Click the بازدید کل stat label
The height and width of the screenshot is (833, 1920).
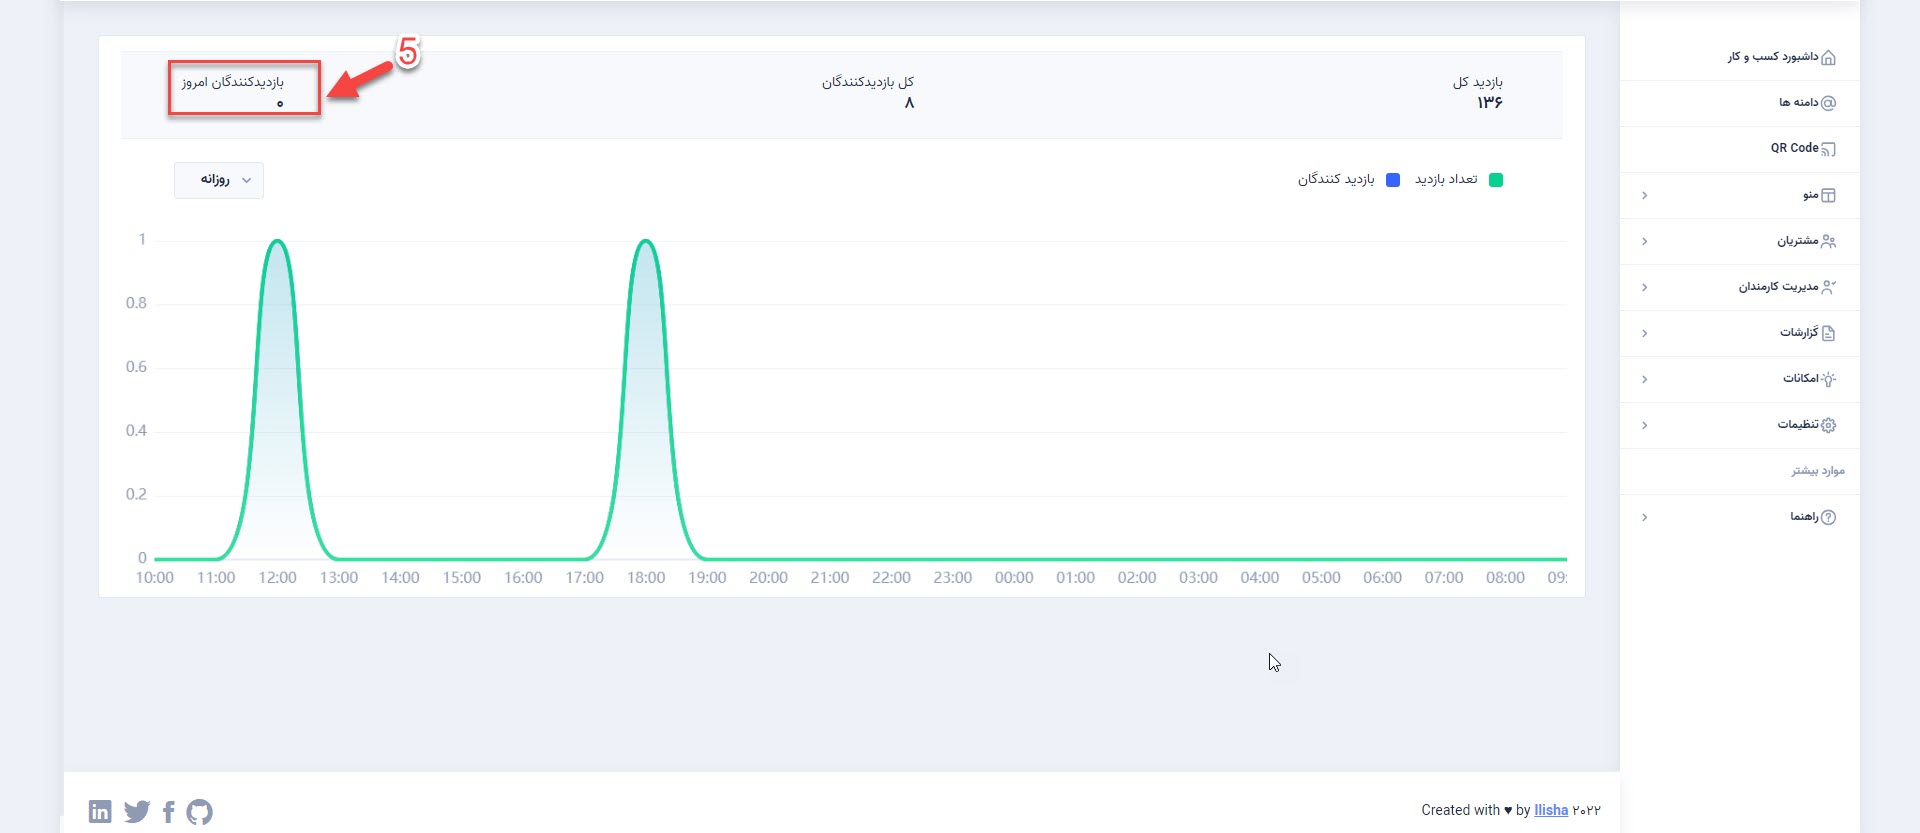(1478, 82)
